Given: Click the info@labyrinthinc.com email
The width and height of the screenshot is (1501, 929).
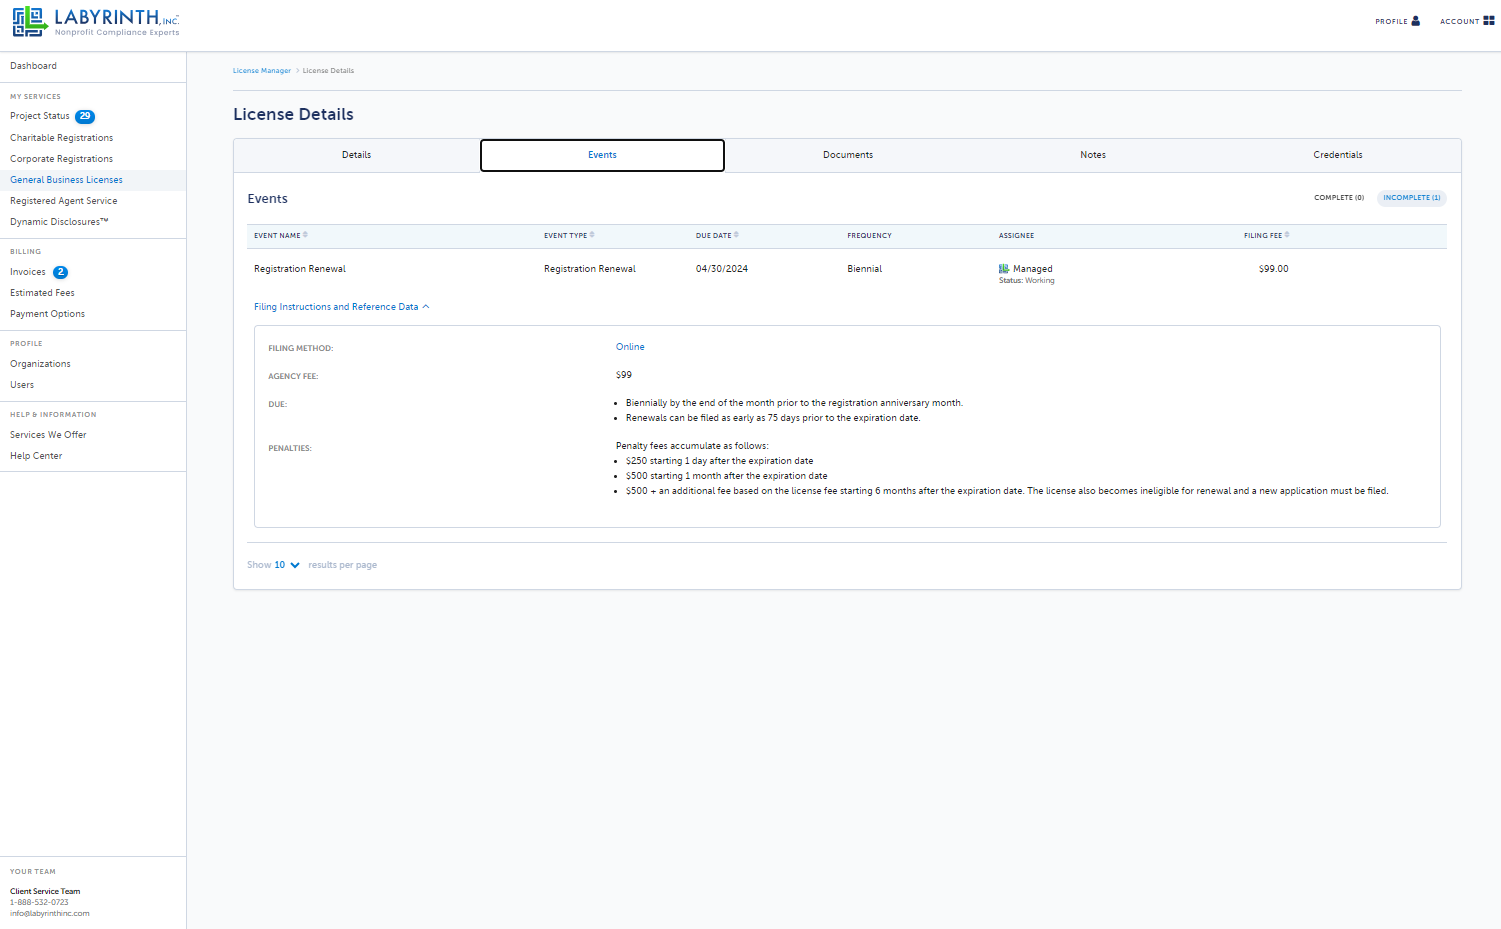Looking at the screenshot, I should coord(50,913).
